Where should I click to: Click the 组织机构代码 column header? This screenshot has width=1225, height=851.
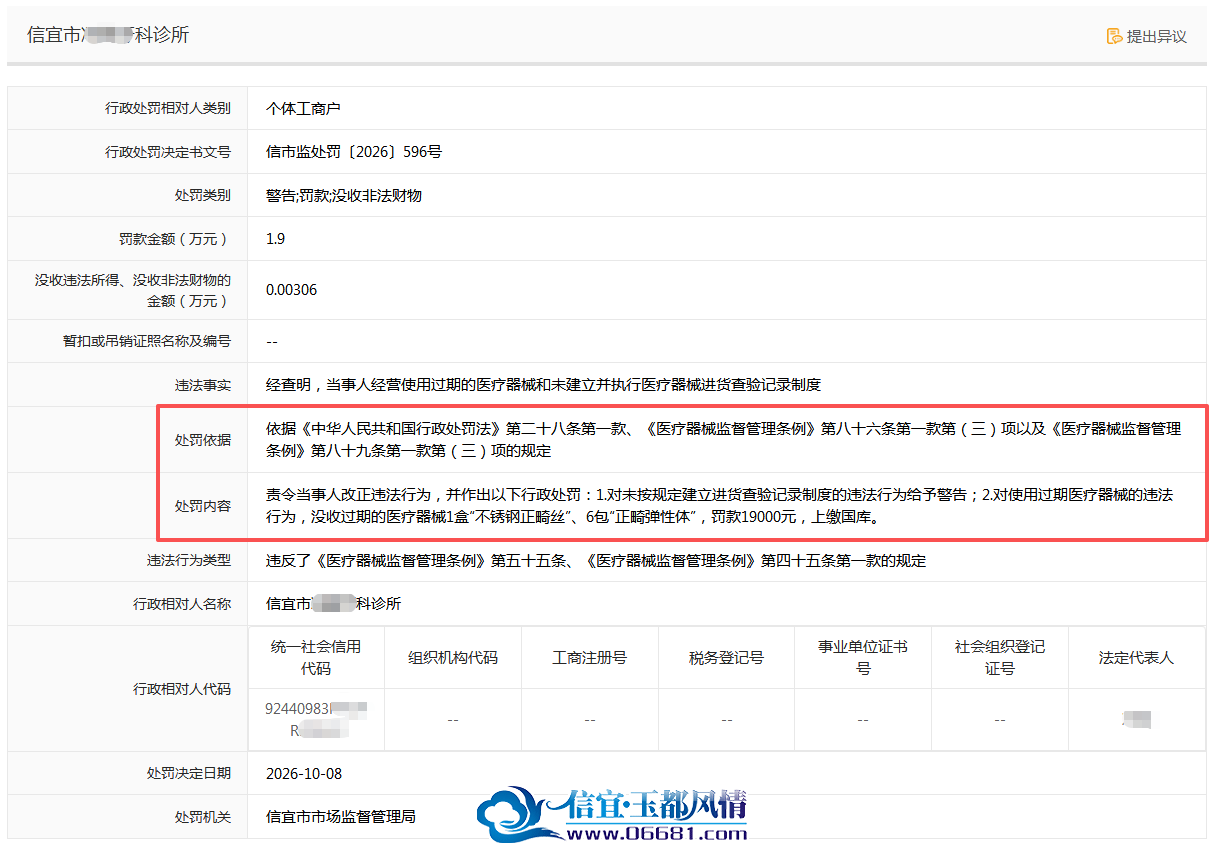453,657
